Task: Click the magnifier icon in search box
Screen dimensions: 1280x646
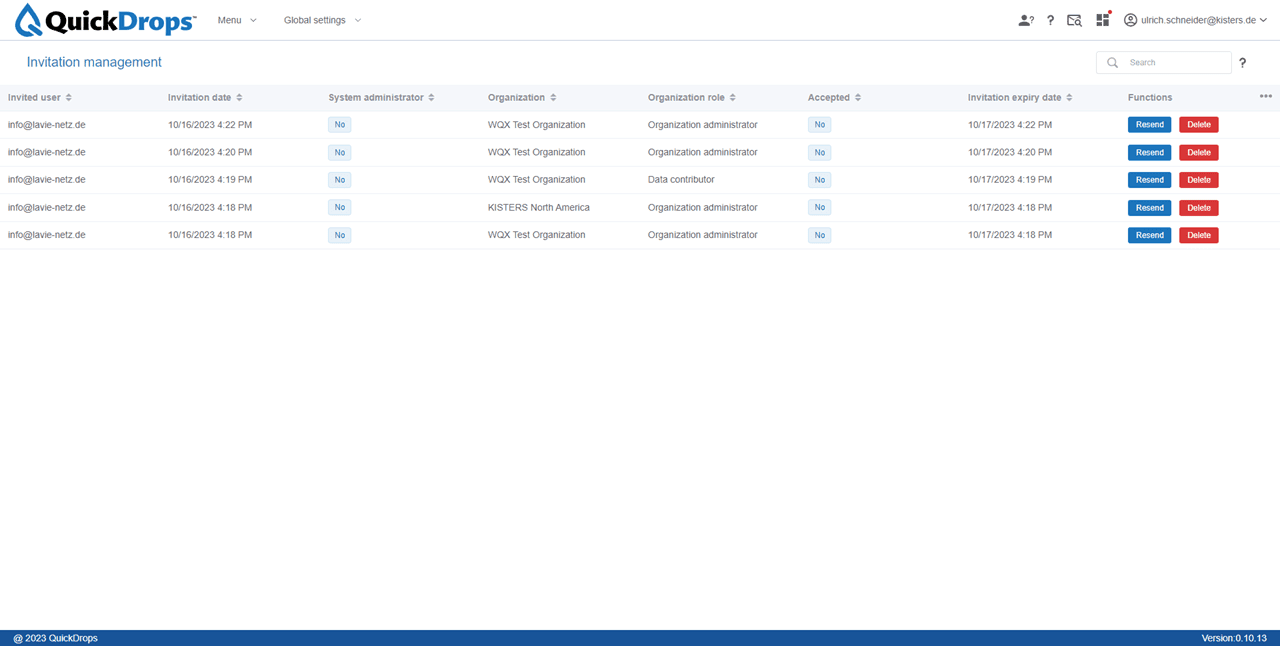Action: [1112, 63]
